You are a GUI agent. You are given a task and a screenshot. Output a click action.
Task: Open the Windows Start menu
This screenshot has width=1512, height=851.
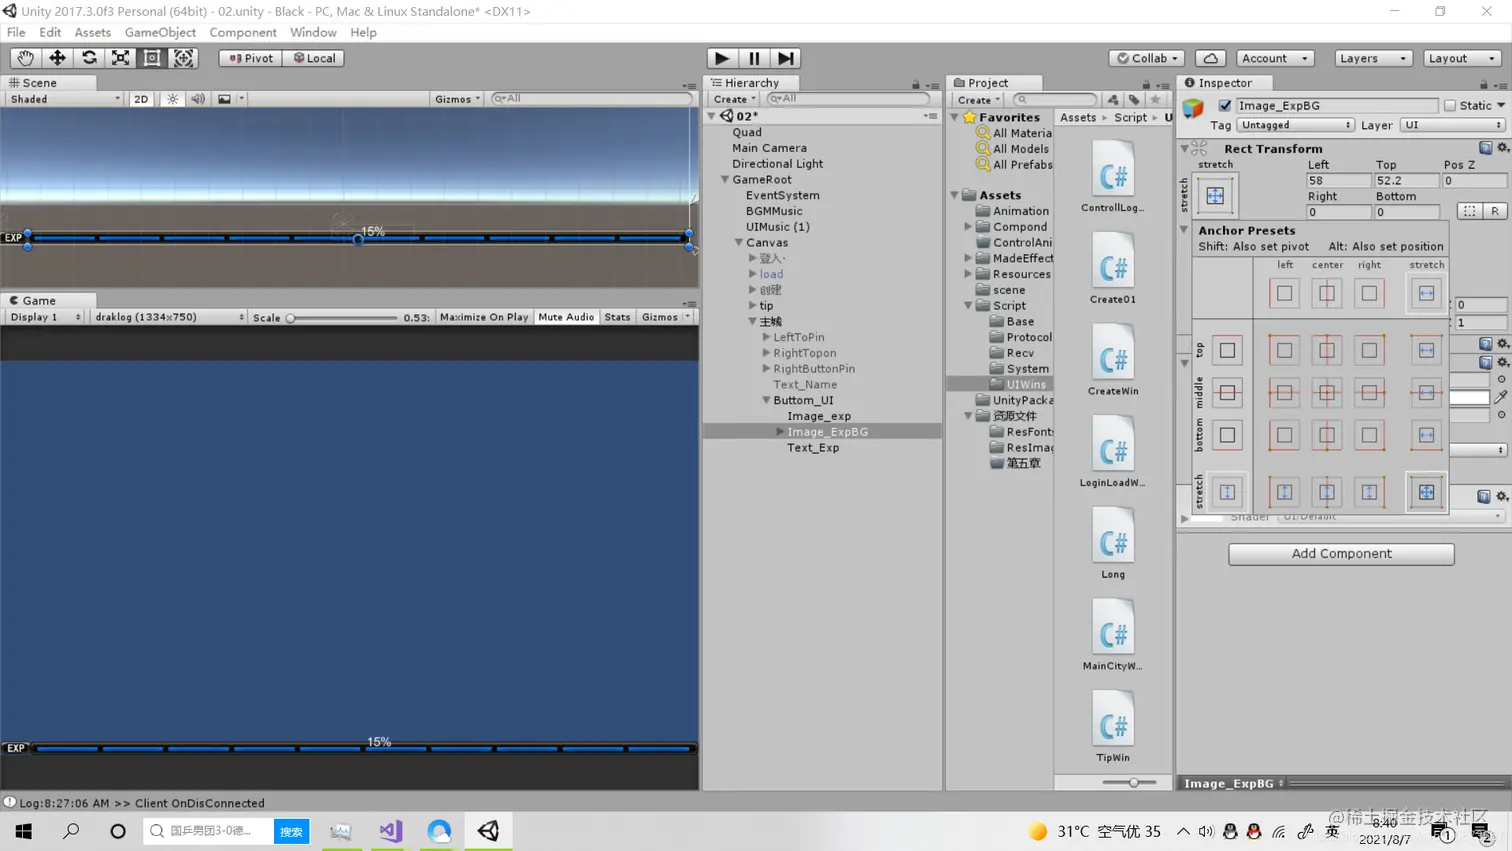coord(24,830)
